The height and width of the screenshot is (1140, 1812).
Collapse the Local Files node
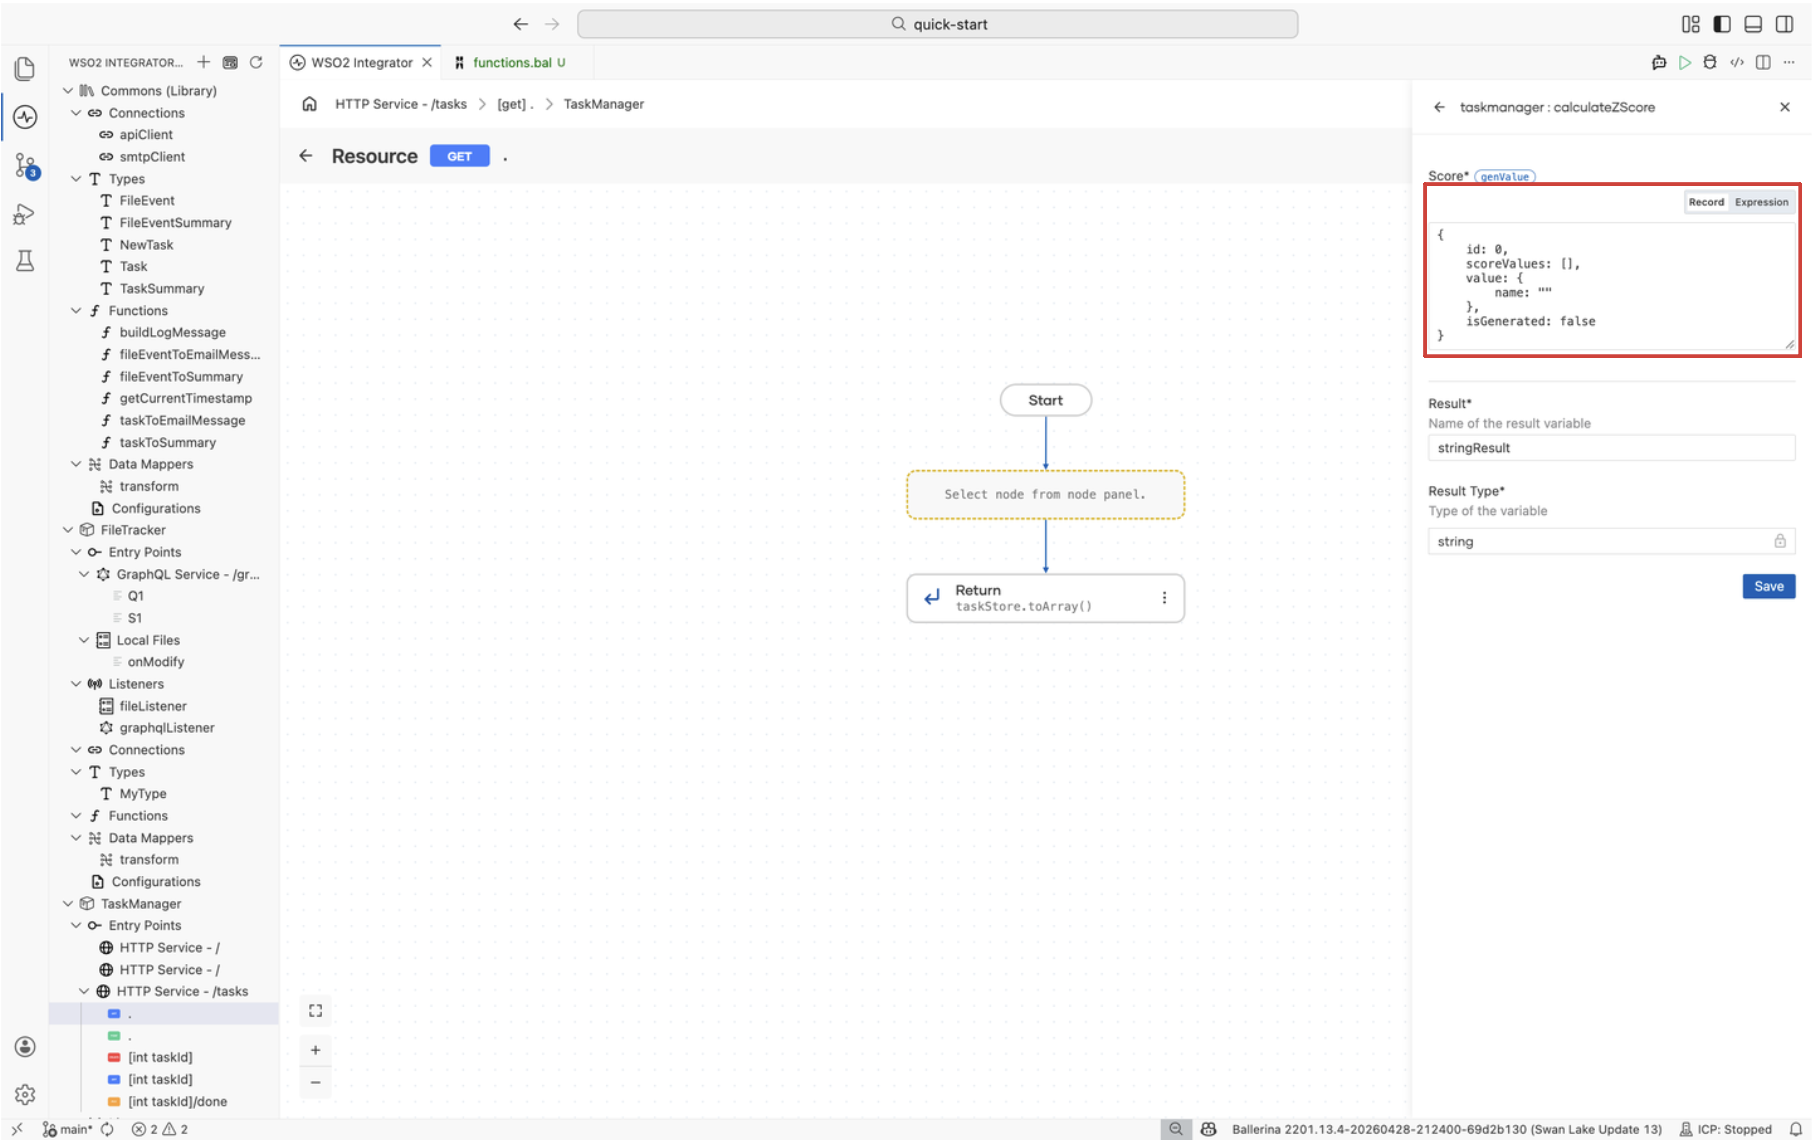point(84,640)
